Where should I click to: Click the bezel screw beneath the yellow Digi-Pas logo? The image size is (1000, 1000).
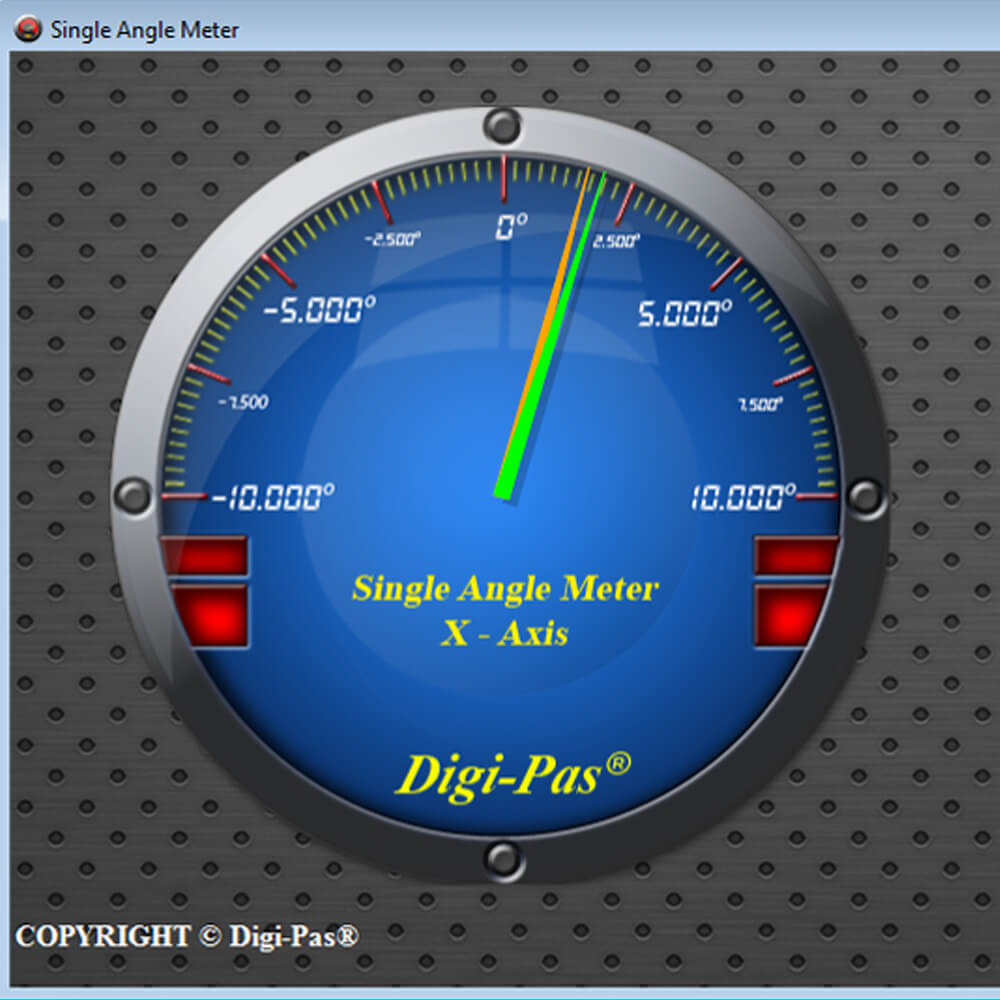click(x=504, y=860)
